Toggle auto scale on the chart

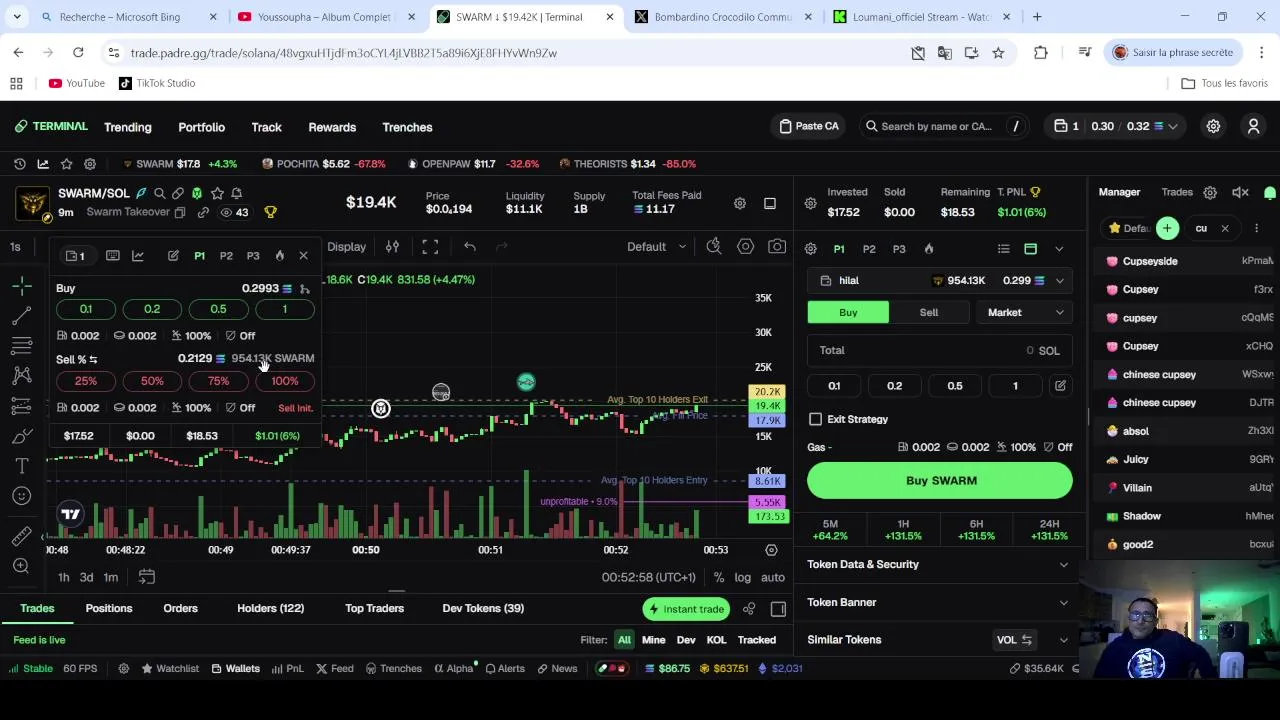(x=773, y=577)
